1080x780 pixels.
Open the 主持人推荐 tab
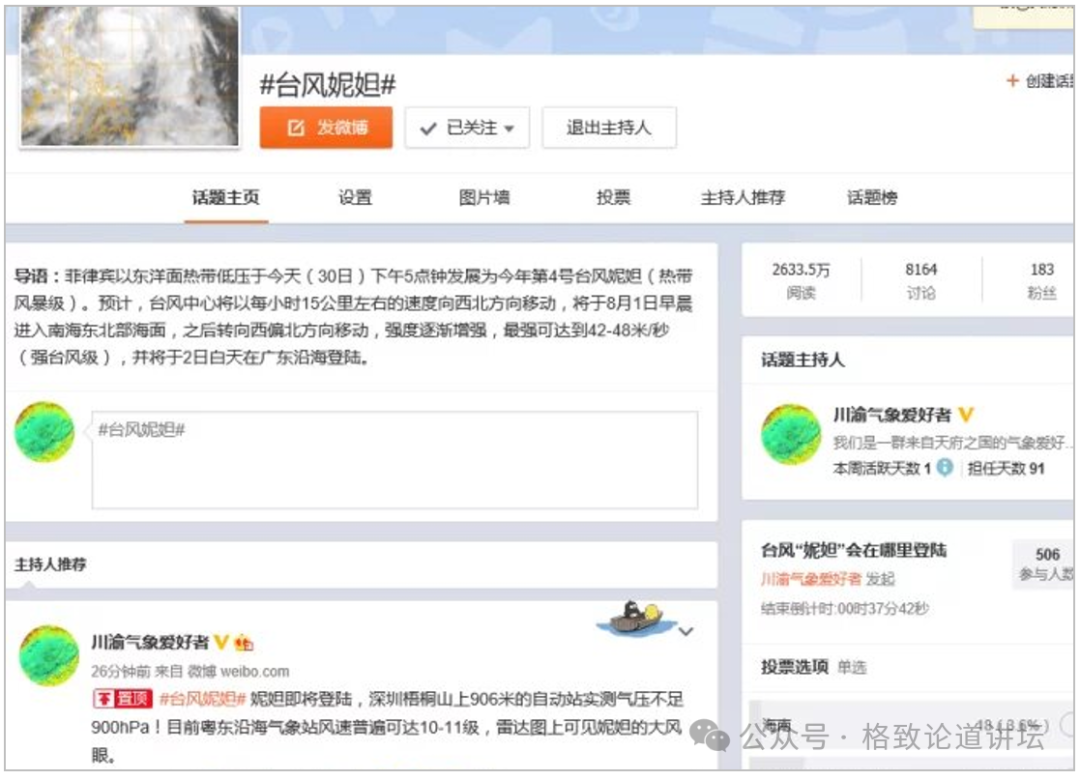pyautogui.click(x=742, y=198)
